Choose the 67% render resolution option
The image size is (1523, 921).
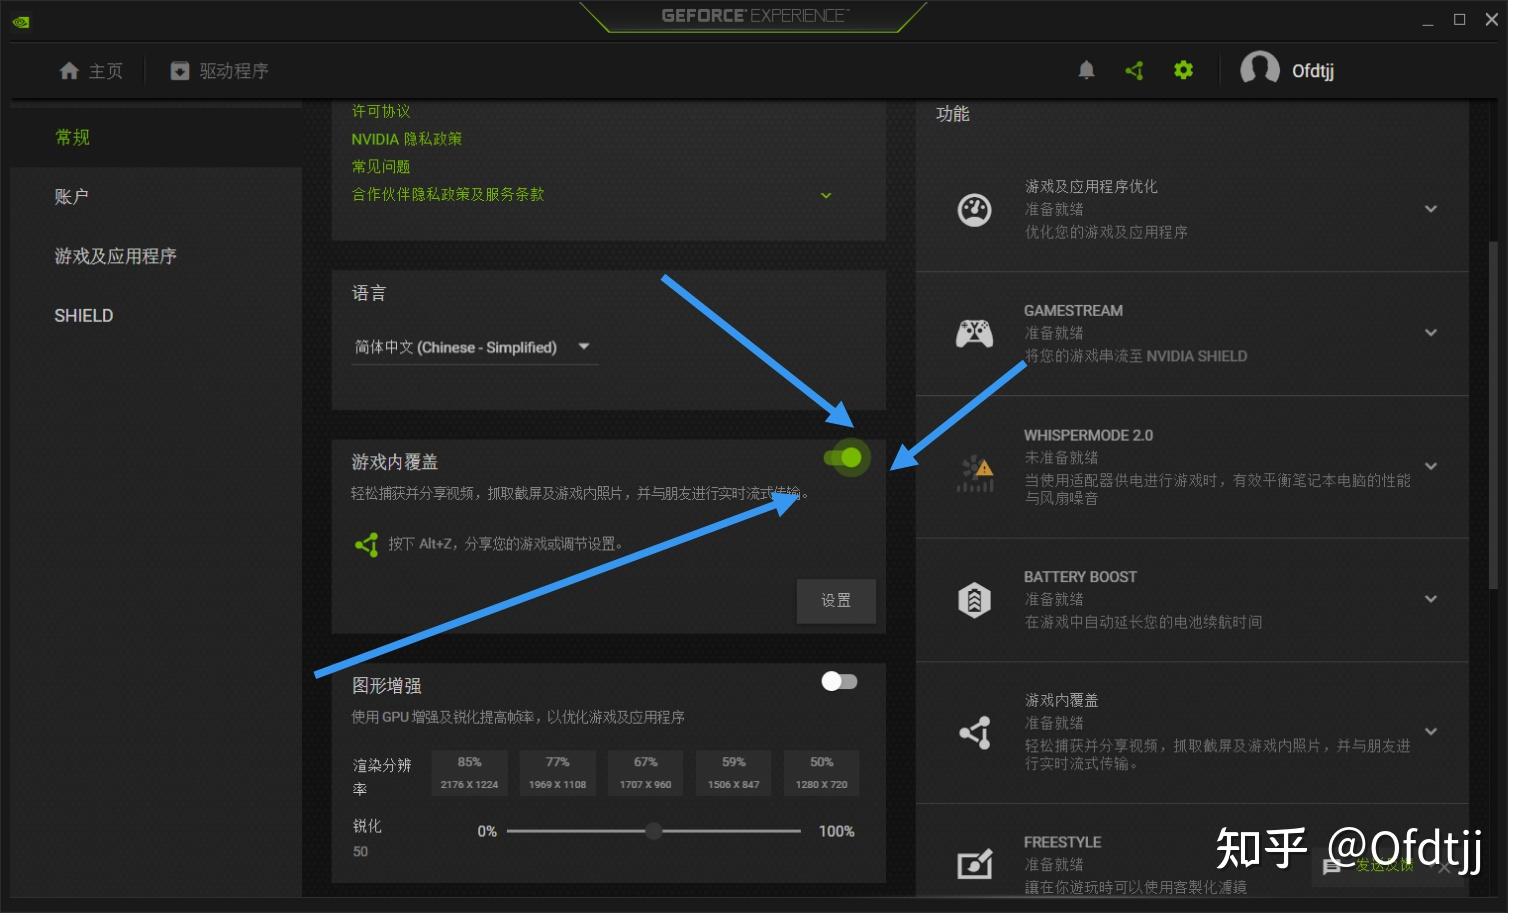[646, 773]
